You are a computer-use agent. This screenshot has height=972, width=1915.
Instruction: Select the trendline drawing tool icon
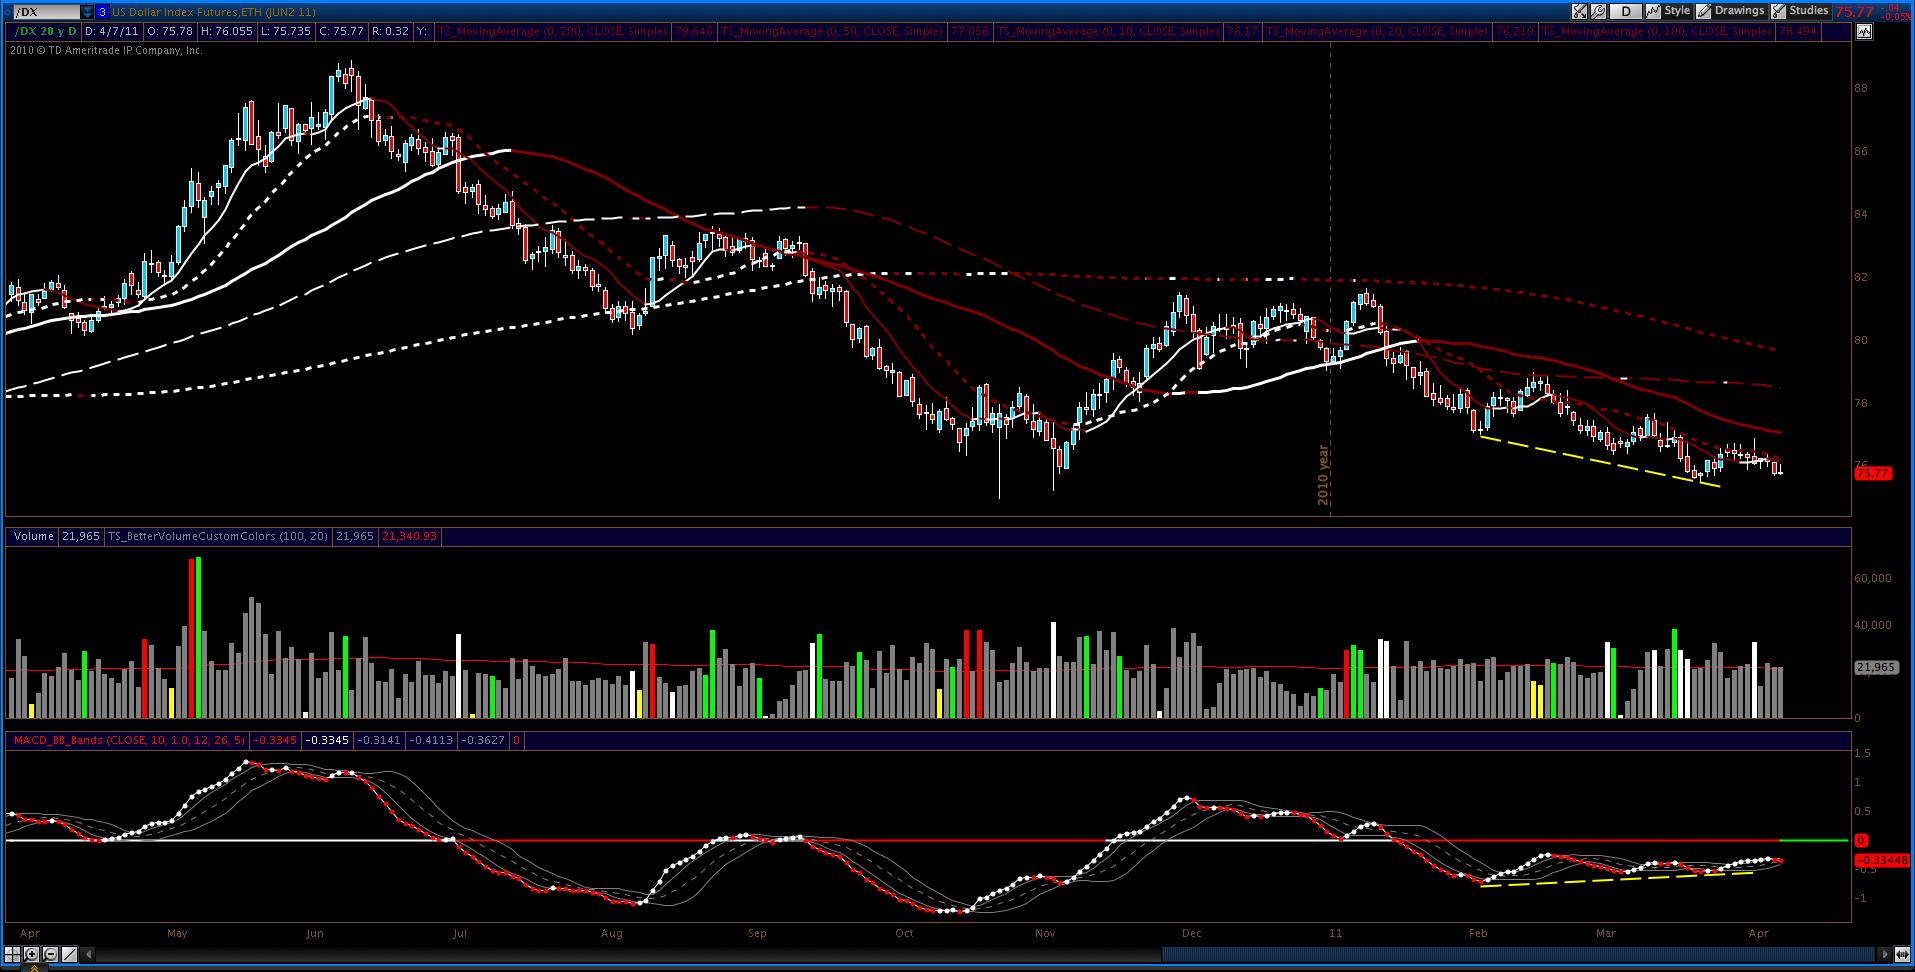[x=69, y=954]
